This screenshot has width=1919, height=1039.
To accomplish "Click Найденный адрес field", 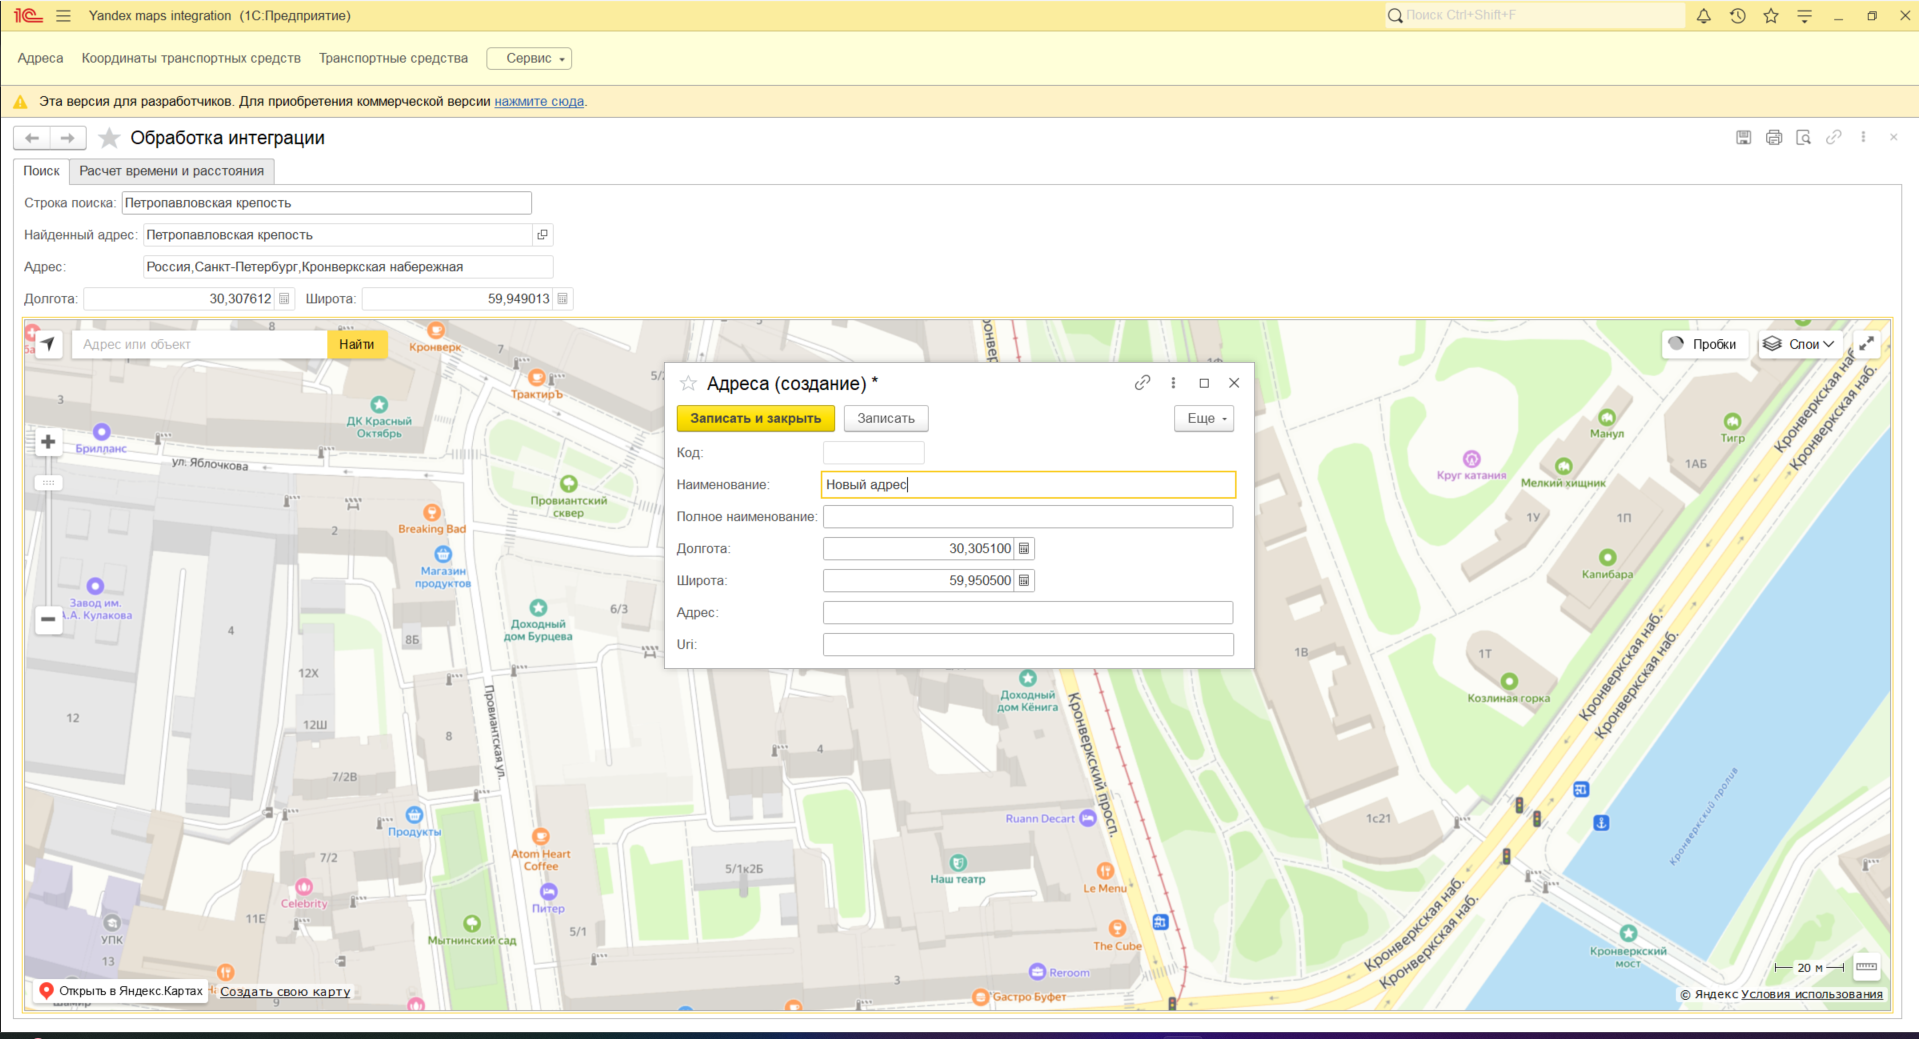I will [x=338, y=235].
